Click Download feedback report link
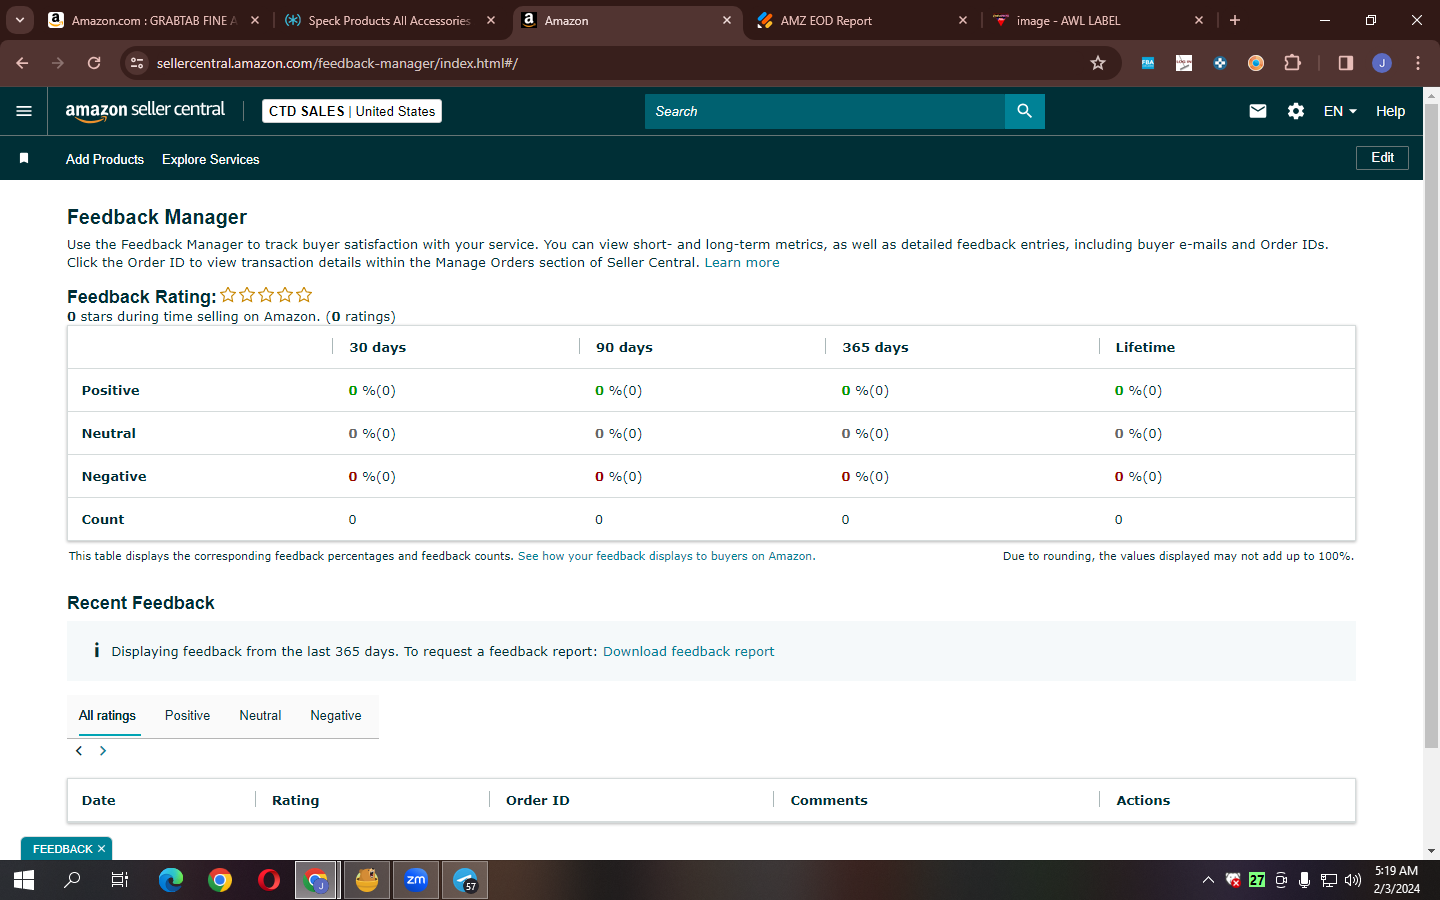This screenshot has height=900, width=1440. [688, 651]
